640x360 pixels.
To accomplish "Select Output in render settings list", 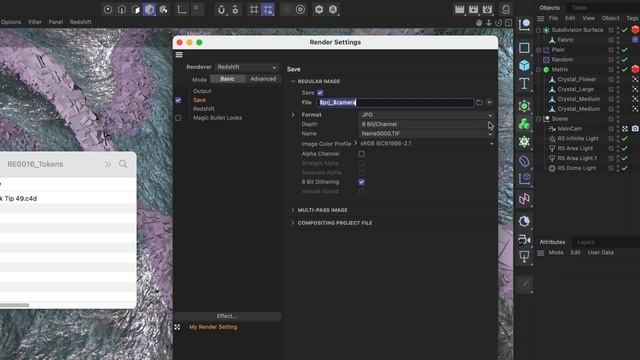I will (x=202, y=91).
